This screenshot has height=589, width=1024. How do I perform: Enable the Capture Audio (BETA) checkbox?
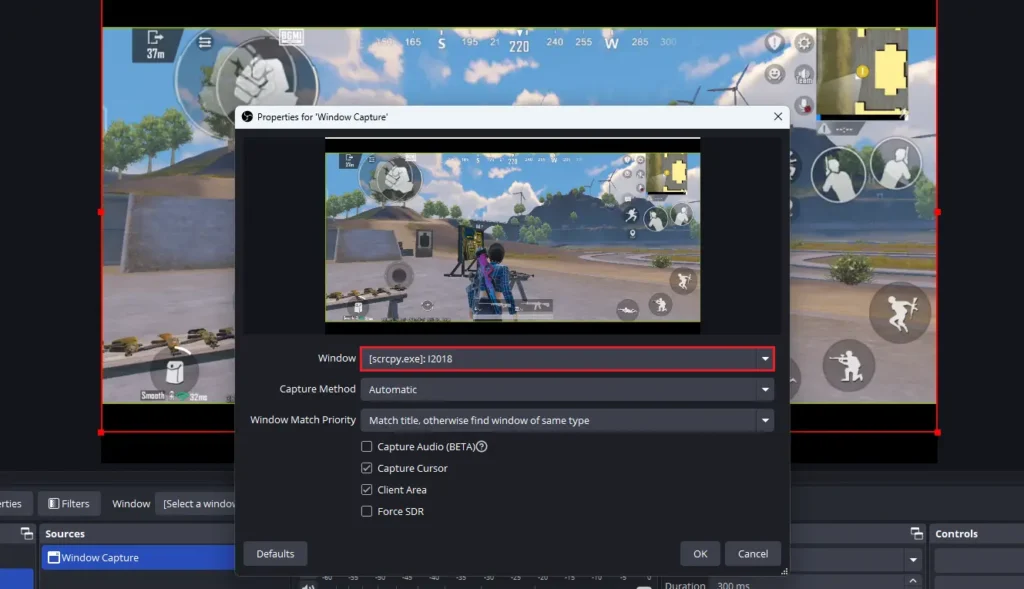[x=367, y=446]
